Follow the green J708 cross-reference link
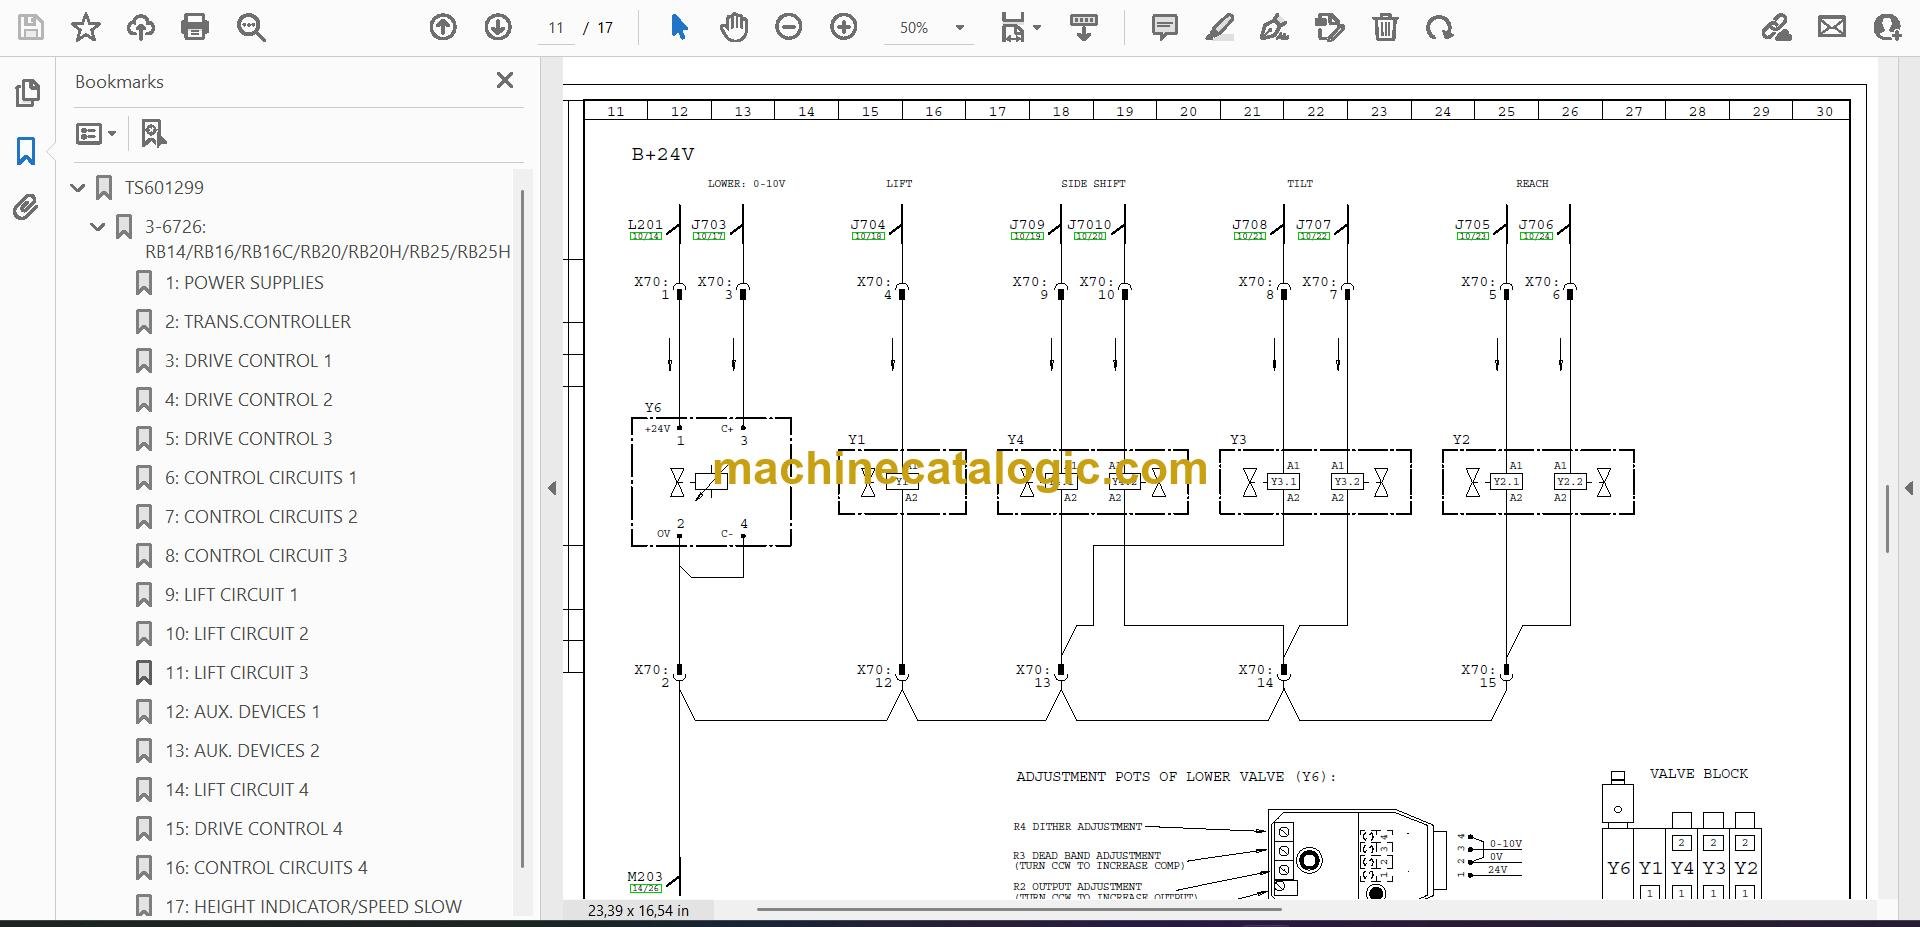The width and height of the screenshot is (1920, 927). point(1249,236)
